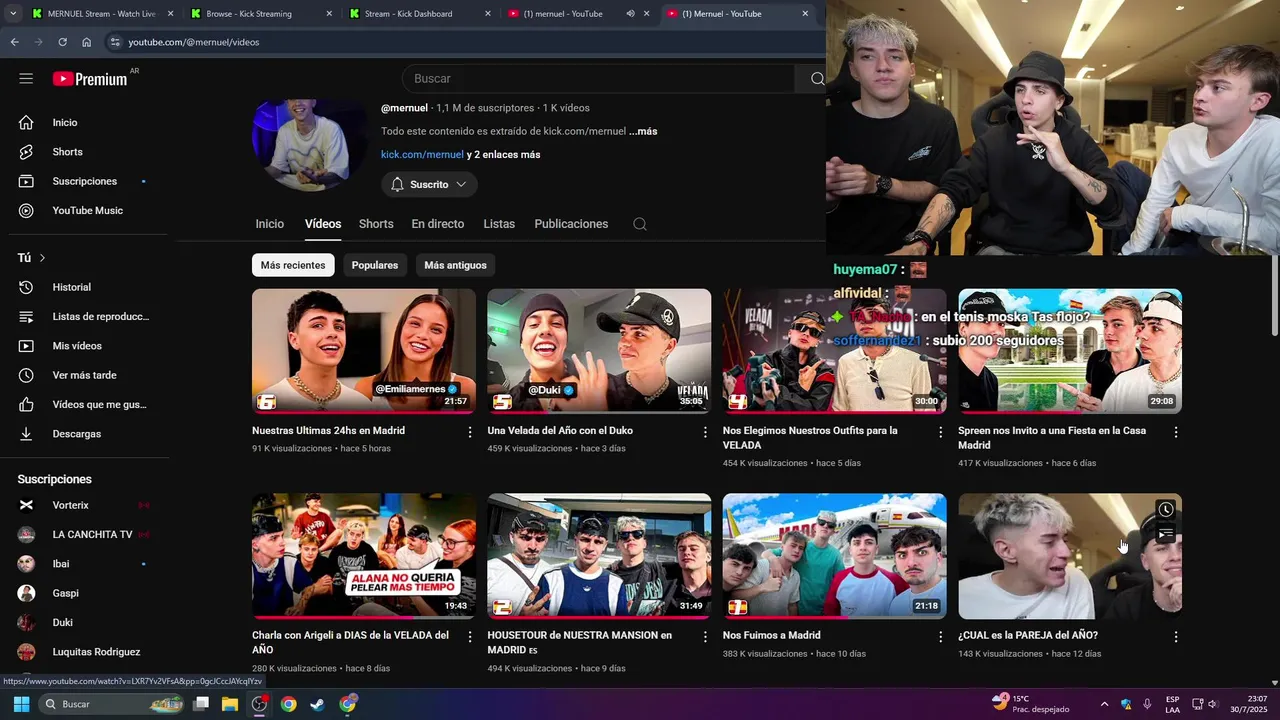The height and width of the screenshot is (720, 1280).
Task: Click the YouTube Buscar search field
Action: (x=600, y=78)
